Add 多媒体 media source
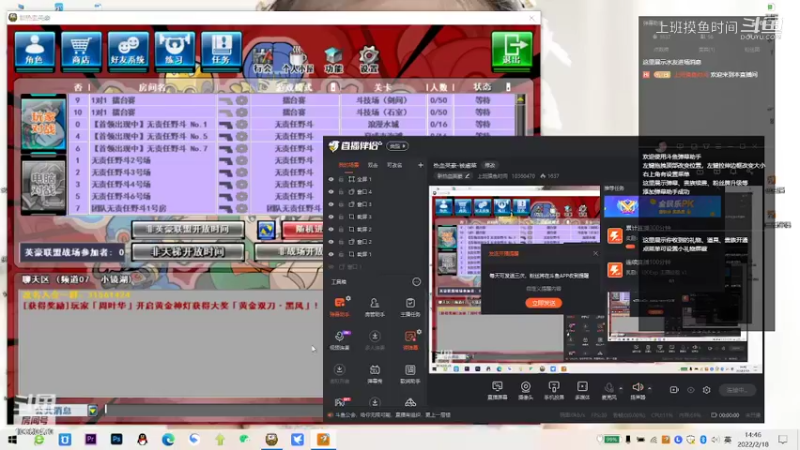 tap(582, 390)
